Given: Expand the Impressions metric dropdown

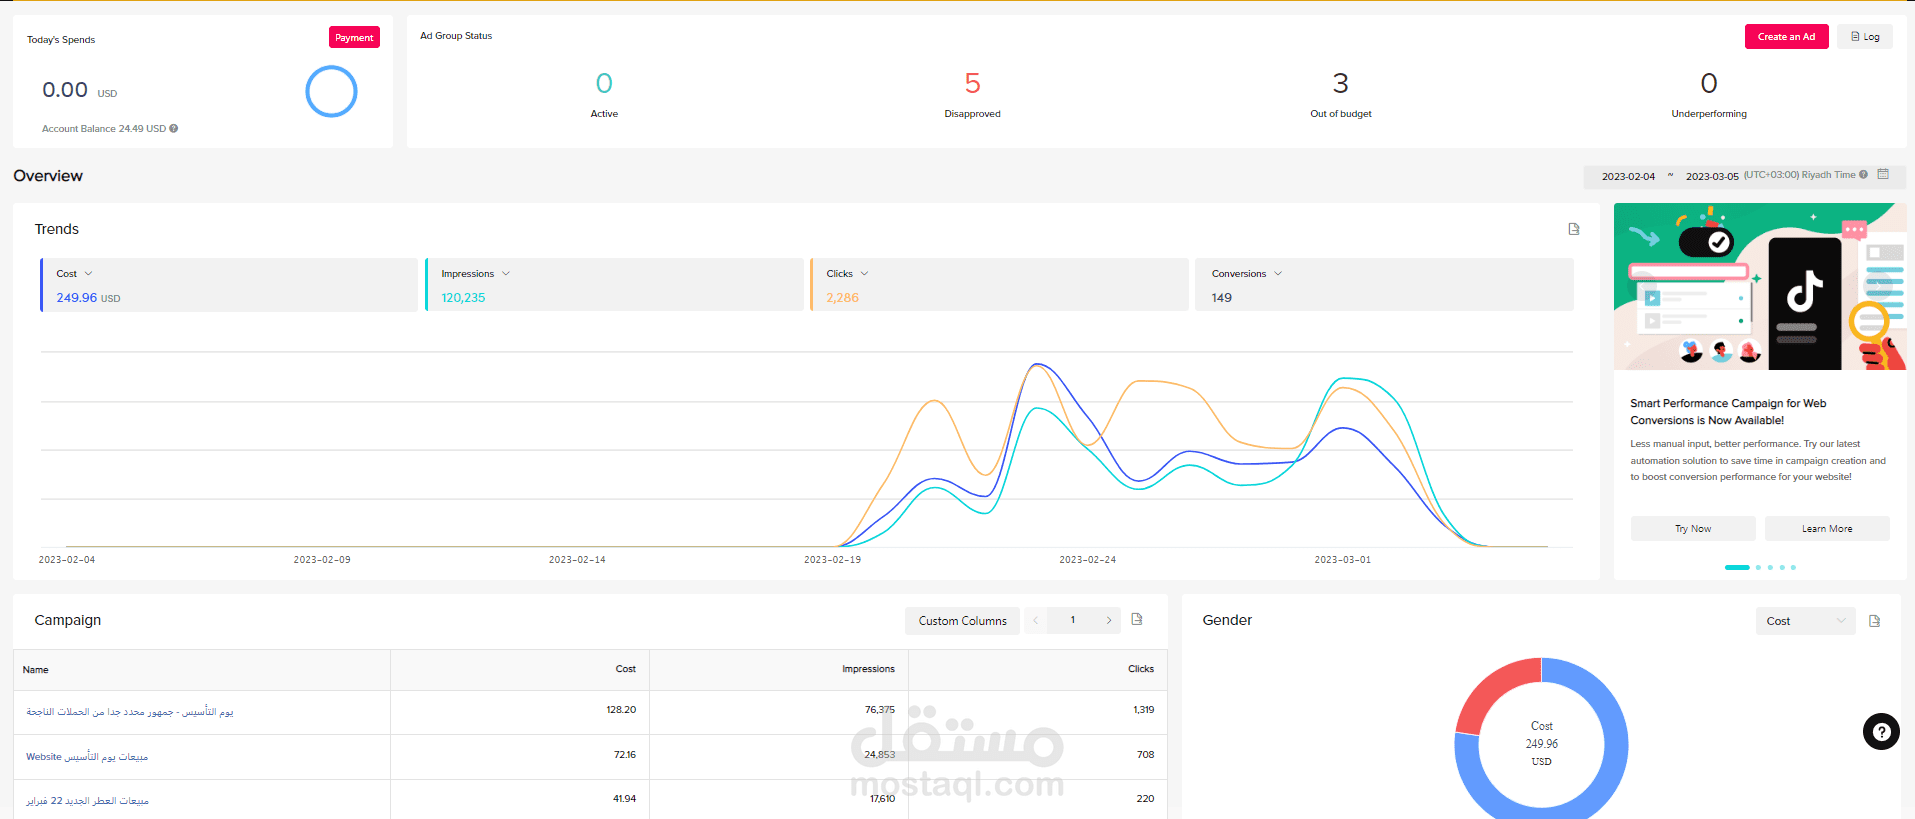Looking at the screenshot, I should [x=506, y=274].
